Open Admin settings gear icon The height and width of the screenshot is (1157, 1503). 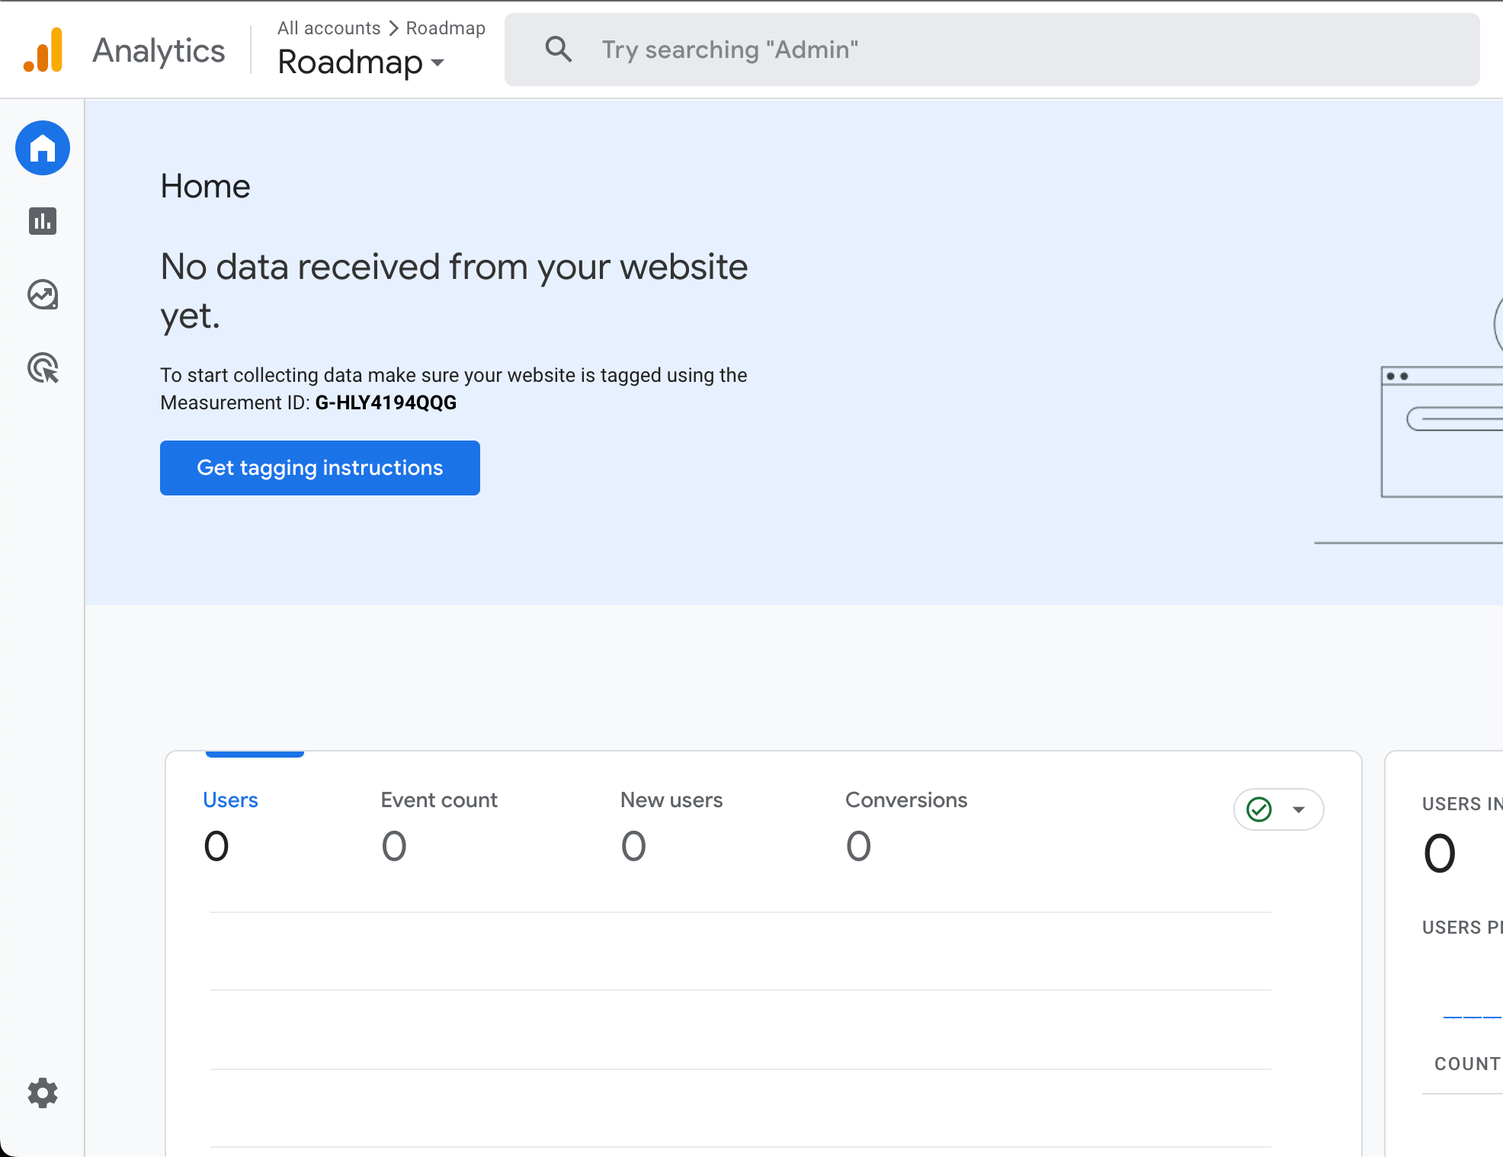click(x=43, y=1093)
